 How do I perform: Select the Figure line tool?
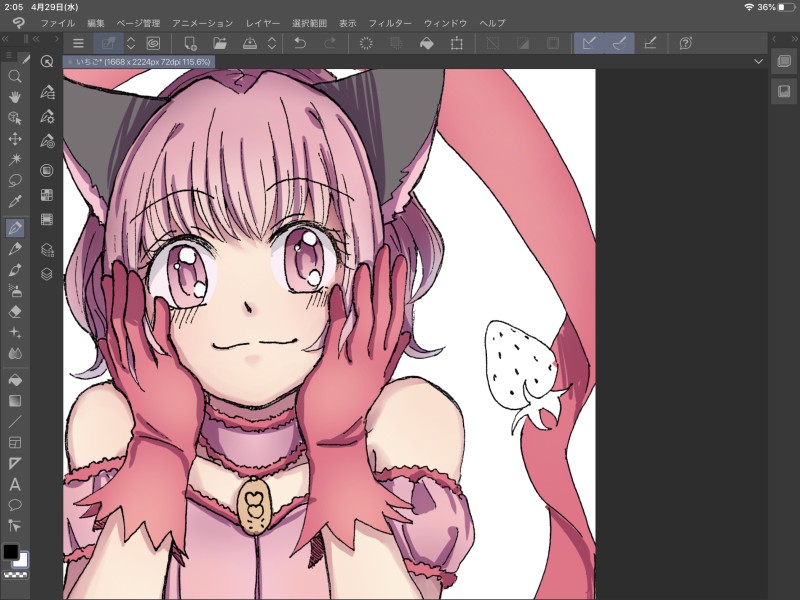pyautogui.click(x=15, y=422)
